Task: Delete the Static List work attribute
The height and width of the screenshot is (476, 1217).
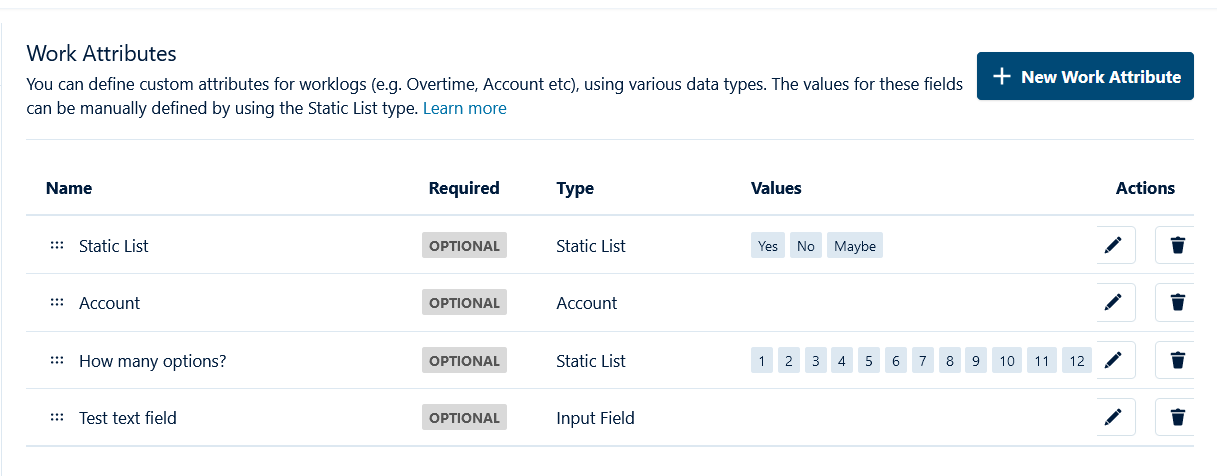Action: point(1176,245)
